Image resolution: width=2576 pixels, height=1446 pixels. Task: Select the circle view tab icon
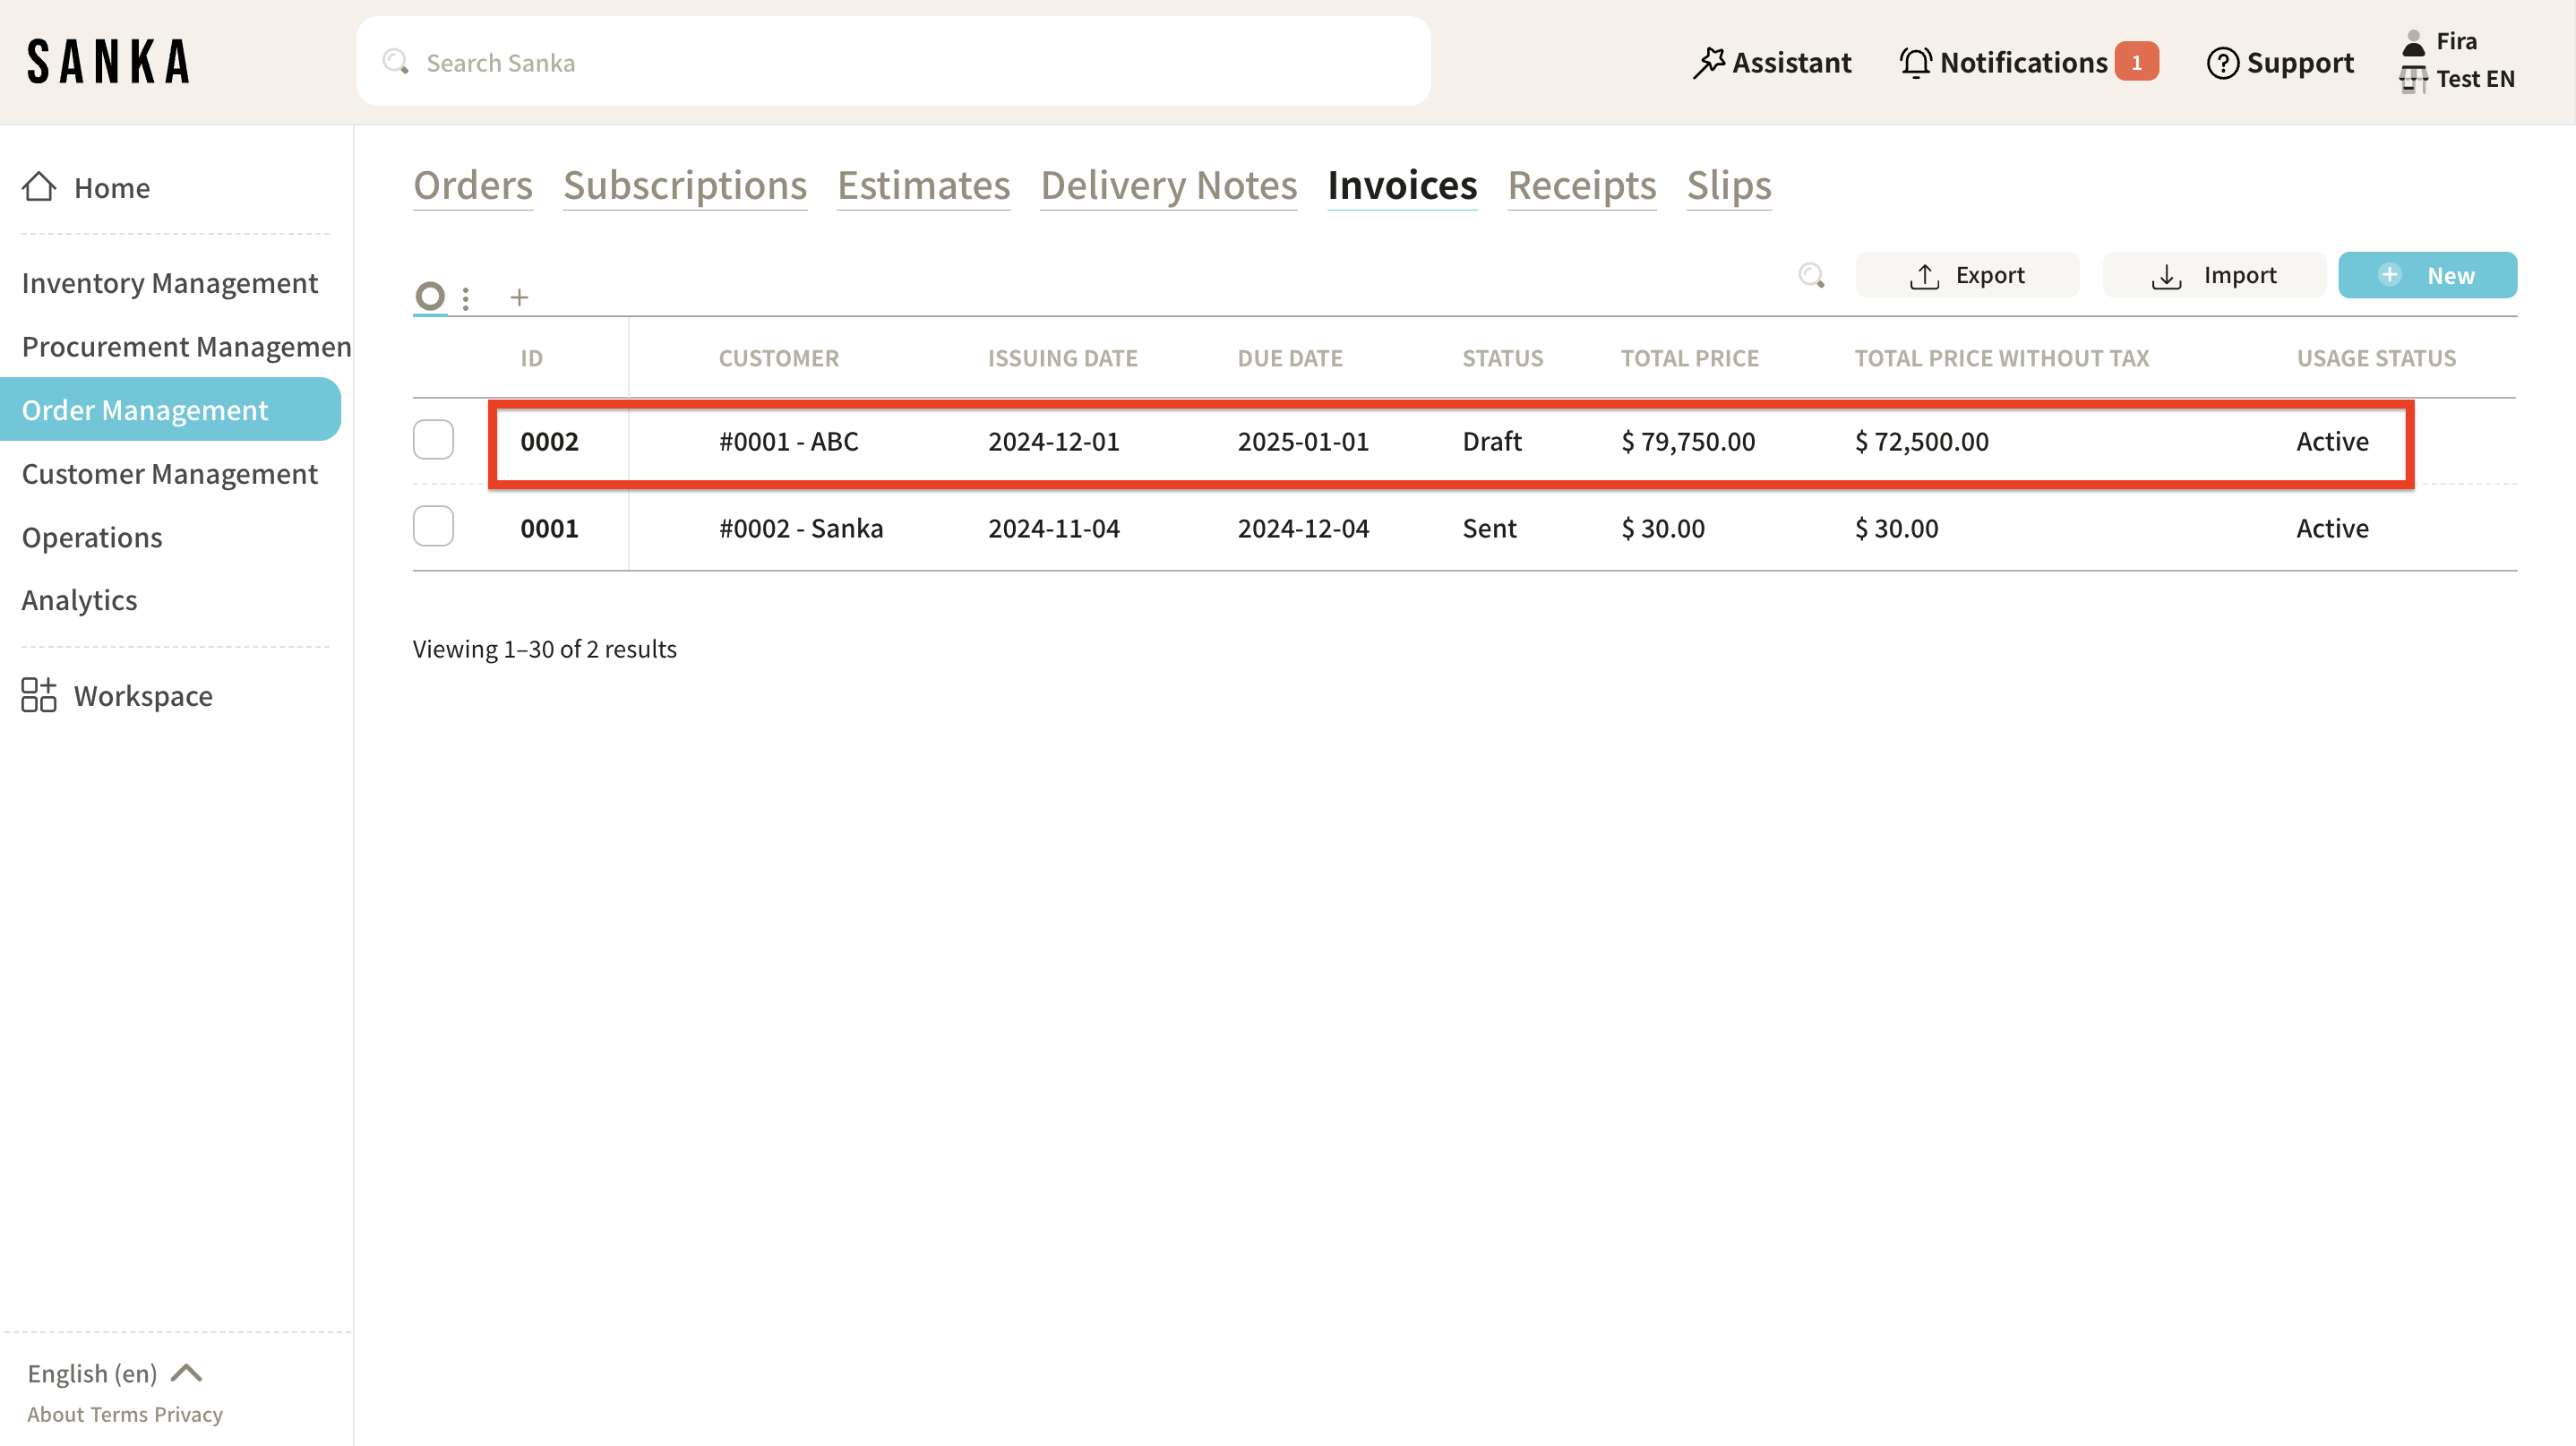[430, 296]
